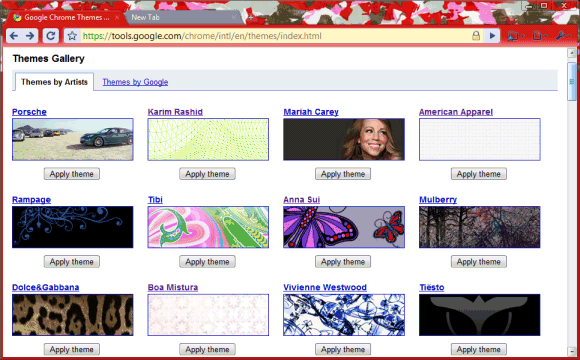Open the Mulberry theme link
This screenshot has height=360, width=580.
(438, 199)
